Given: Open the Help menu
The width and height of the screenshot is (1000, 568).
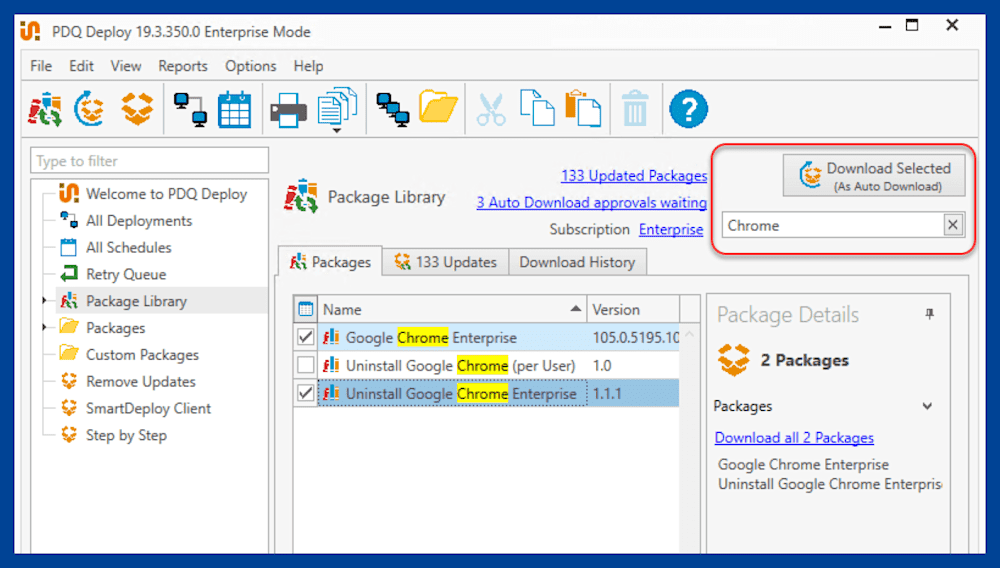Looking at the screenshot, I should click(x=308, y=66).
